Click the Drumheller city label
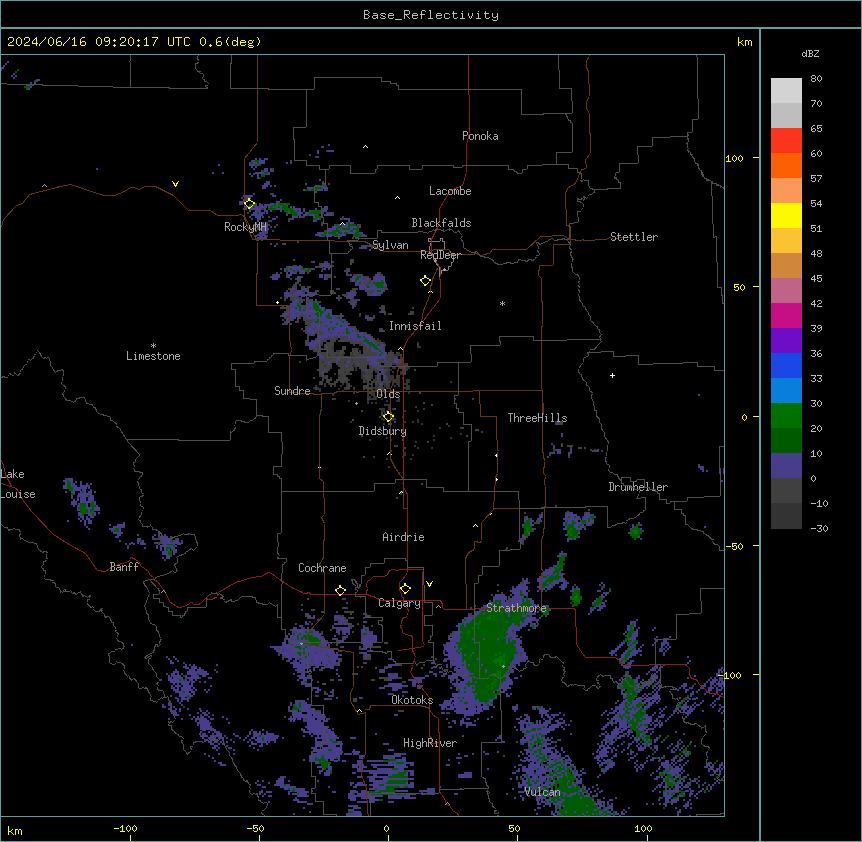 (638, 487)
